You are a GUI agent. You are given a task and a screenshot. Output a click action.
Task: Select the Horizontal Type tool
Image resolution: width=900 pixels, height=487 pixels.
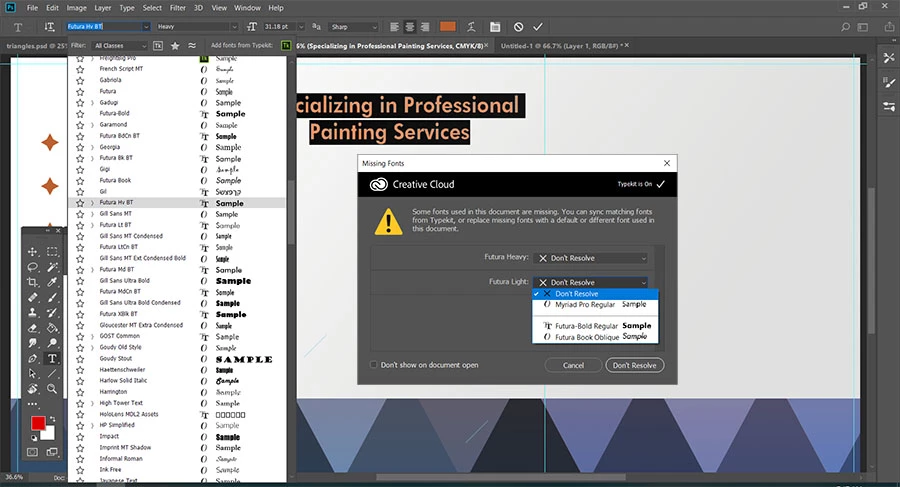(x=52, y=358)
